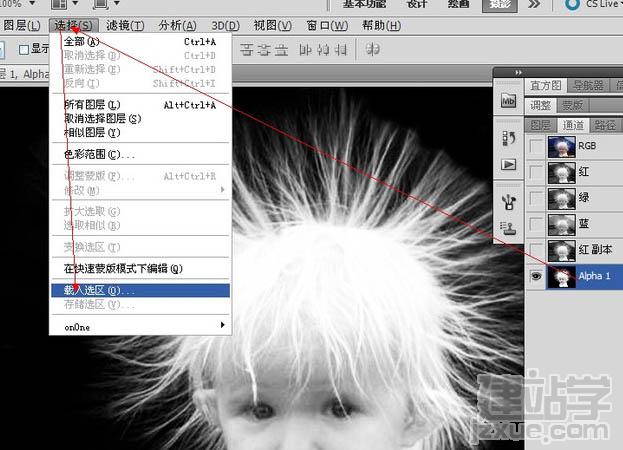The height and width of the screenshot is (450, 623).
Task: Open the Mini Bridge panel icon
Action: 508,100
